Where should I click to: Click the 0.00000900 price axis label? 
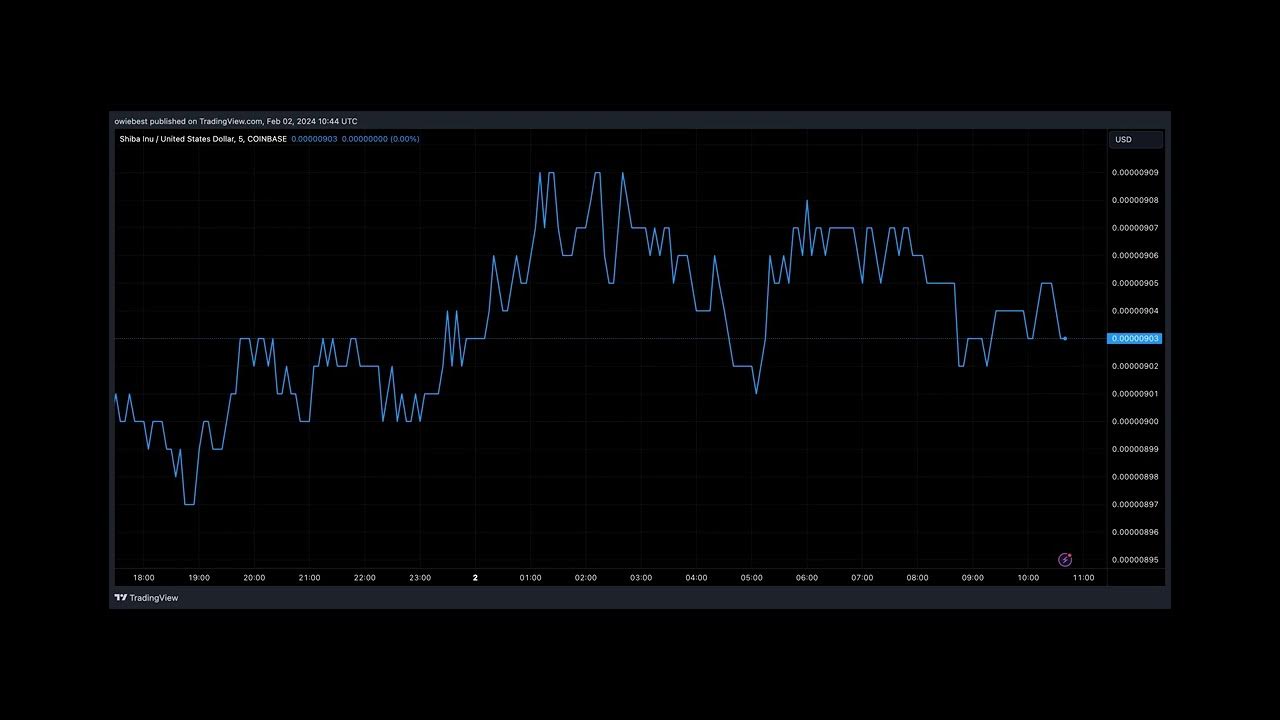tap(1135, 421)
